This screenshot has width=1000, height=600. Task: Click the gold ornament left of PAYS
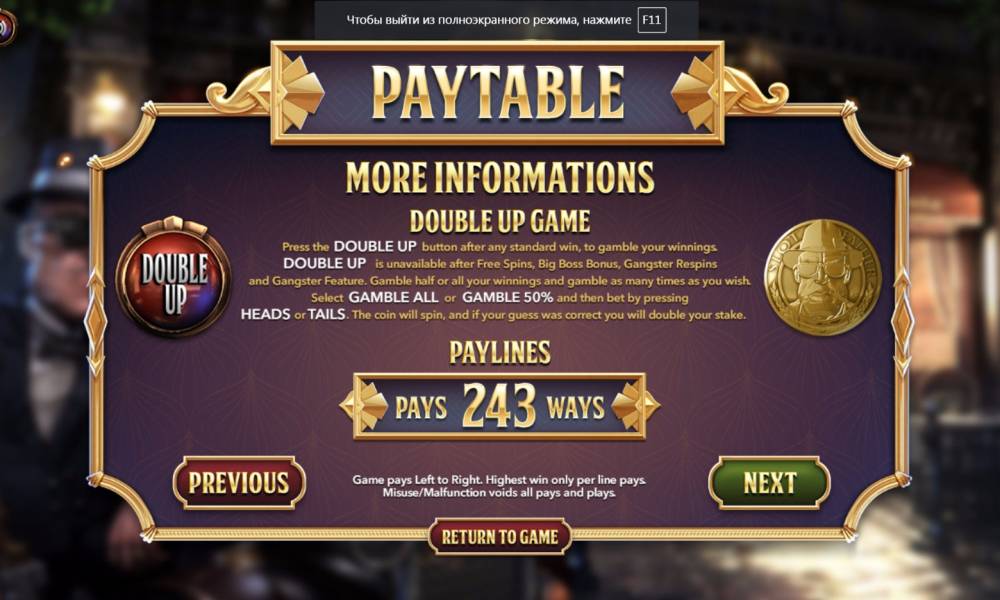click(x=365, y=406)
